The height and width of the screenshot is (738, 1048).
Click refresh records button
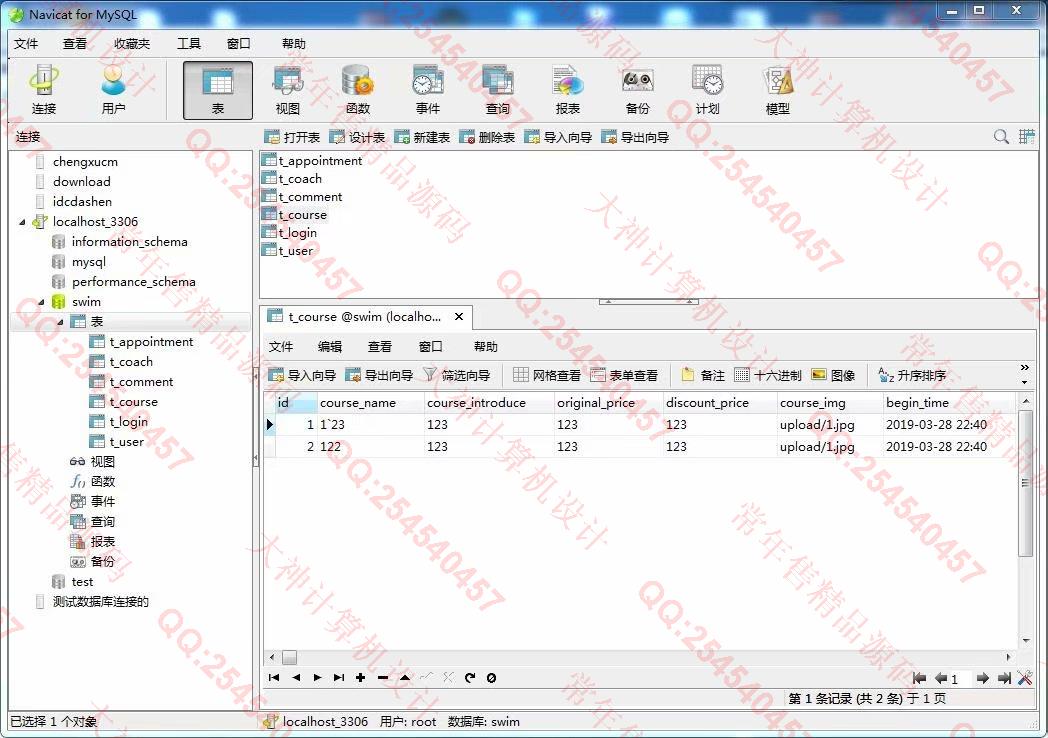coord(470,678)
